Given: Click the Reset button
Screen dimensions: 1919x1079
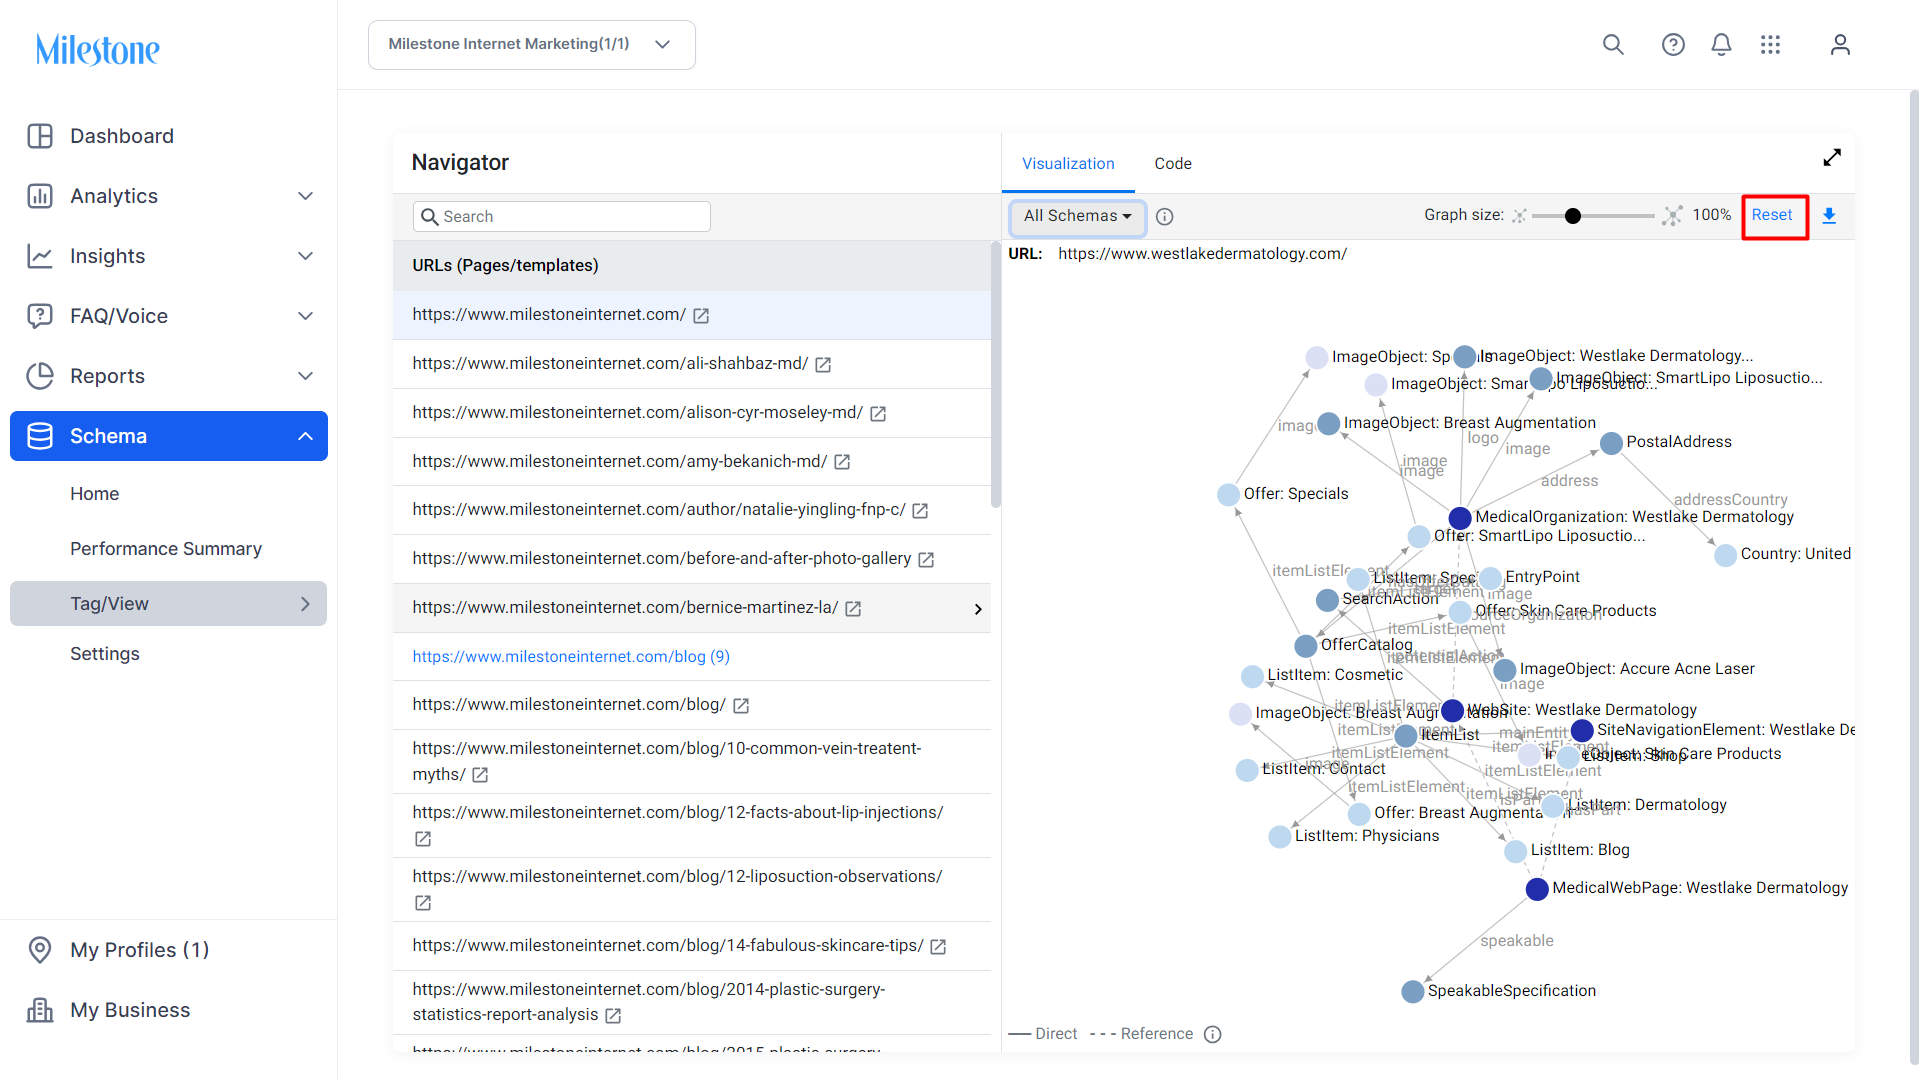Looking at the screenshot, I should (x=1772, y=215).
